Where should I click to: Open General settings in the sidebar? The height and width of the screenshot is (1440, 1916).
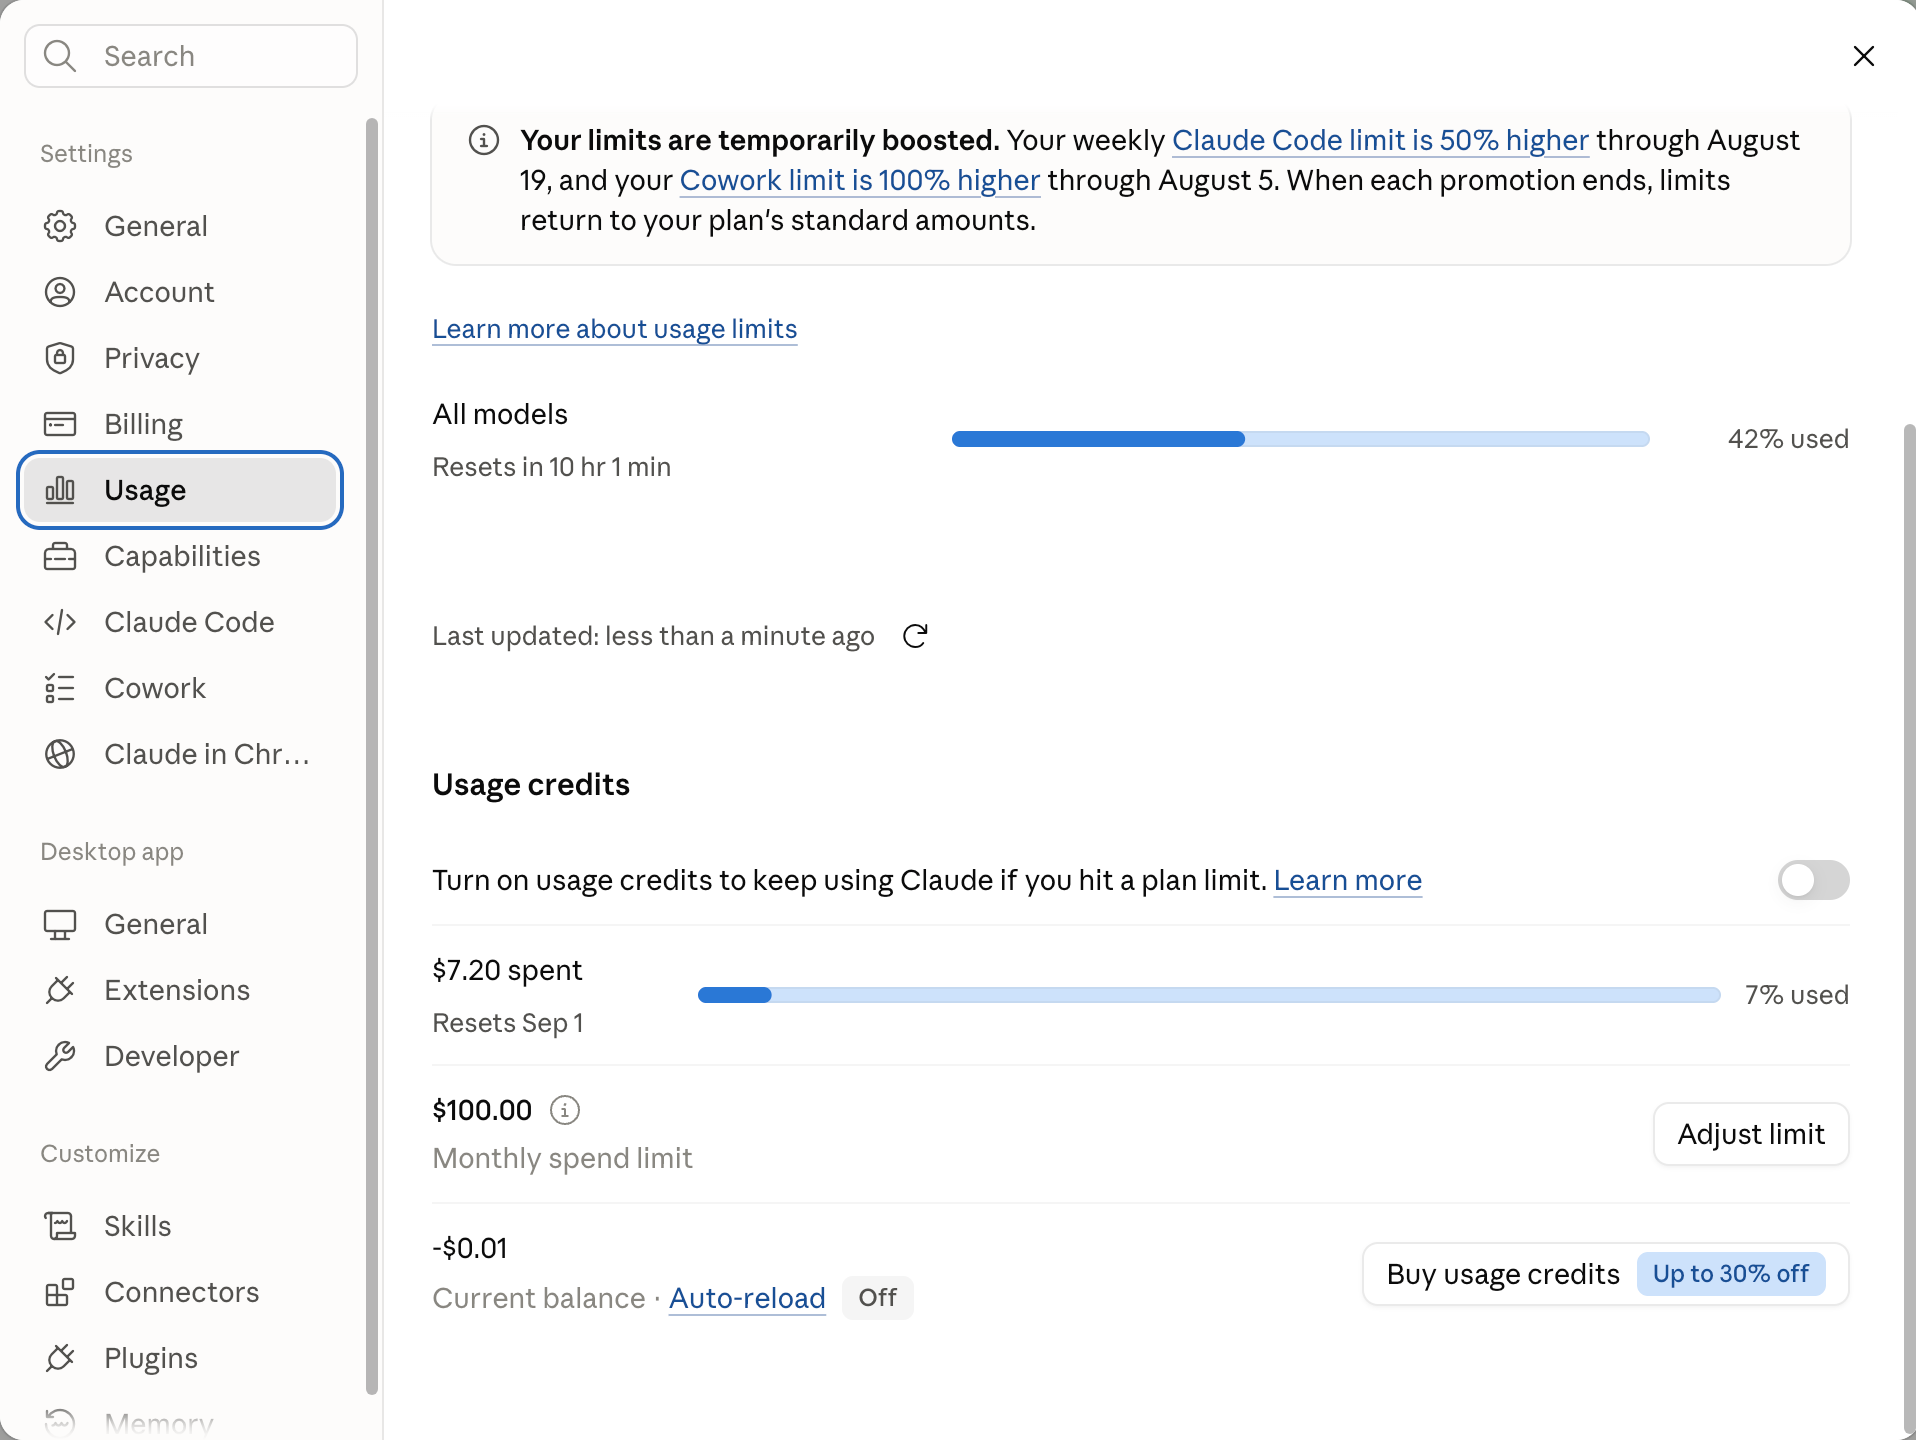pyautogui.click(x=180, y=226)
